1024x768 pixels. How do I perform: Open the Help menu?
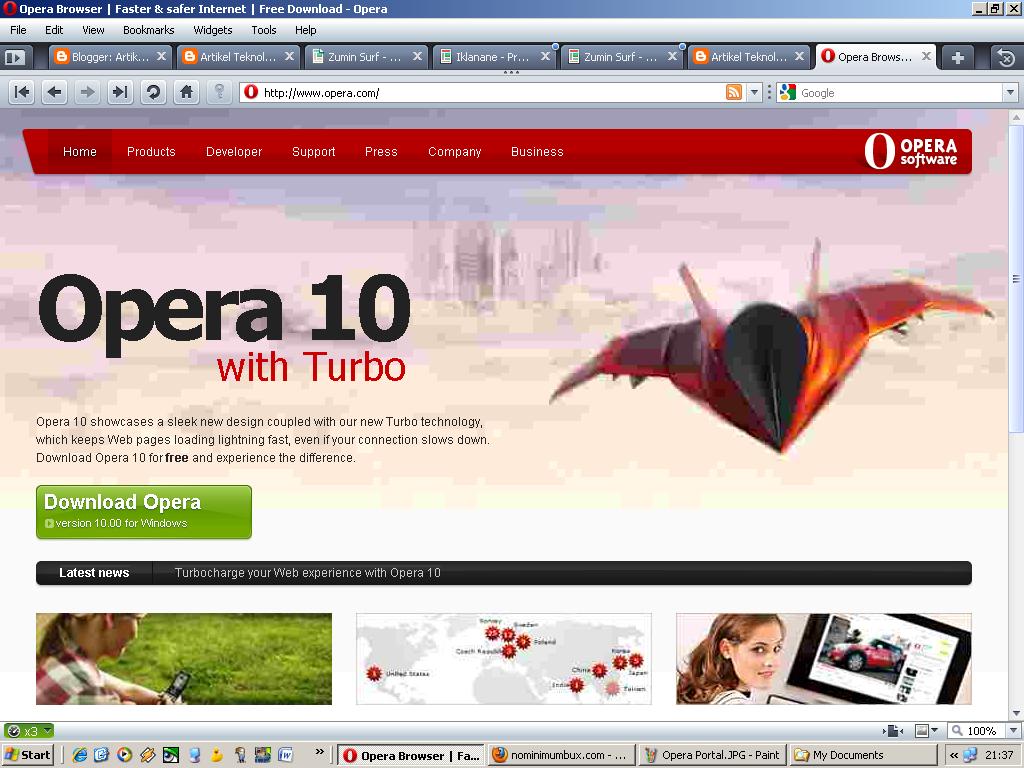(x=306, y=30)
